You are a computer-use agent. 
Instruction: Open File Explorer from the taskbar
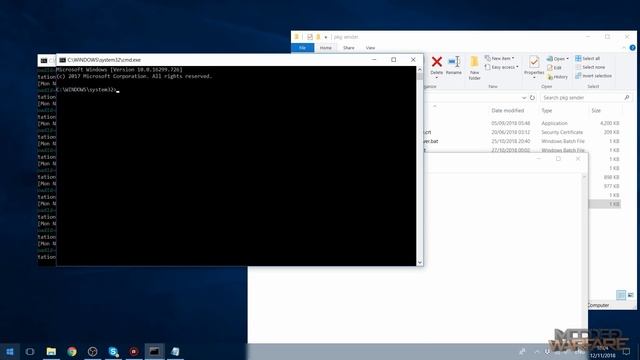(x=51, y=351)
